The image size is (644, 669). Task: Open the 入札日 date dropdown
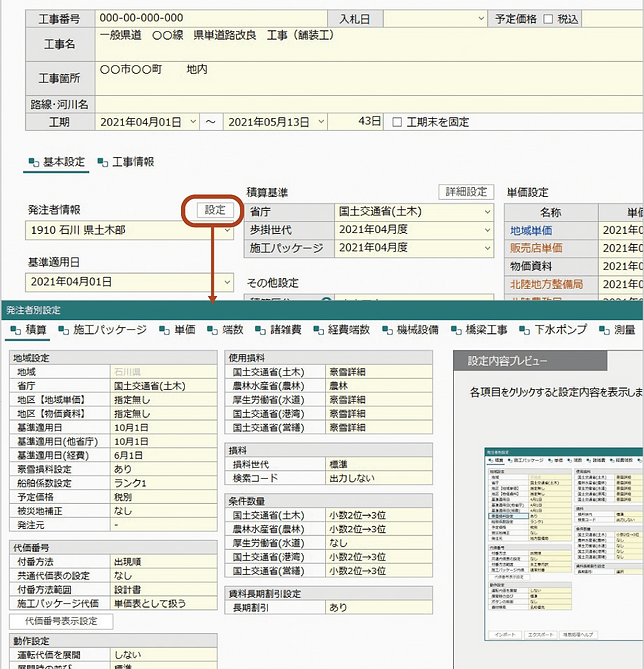[481, 19]
